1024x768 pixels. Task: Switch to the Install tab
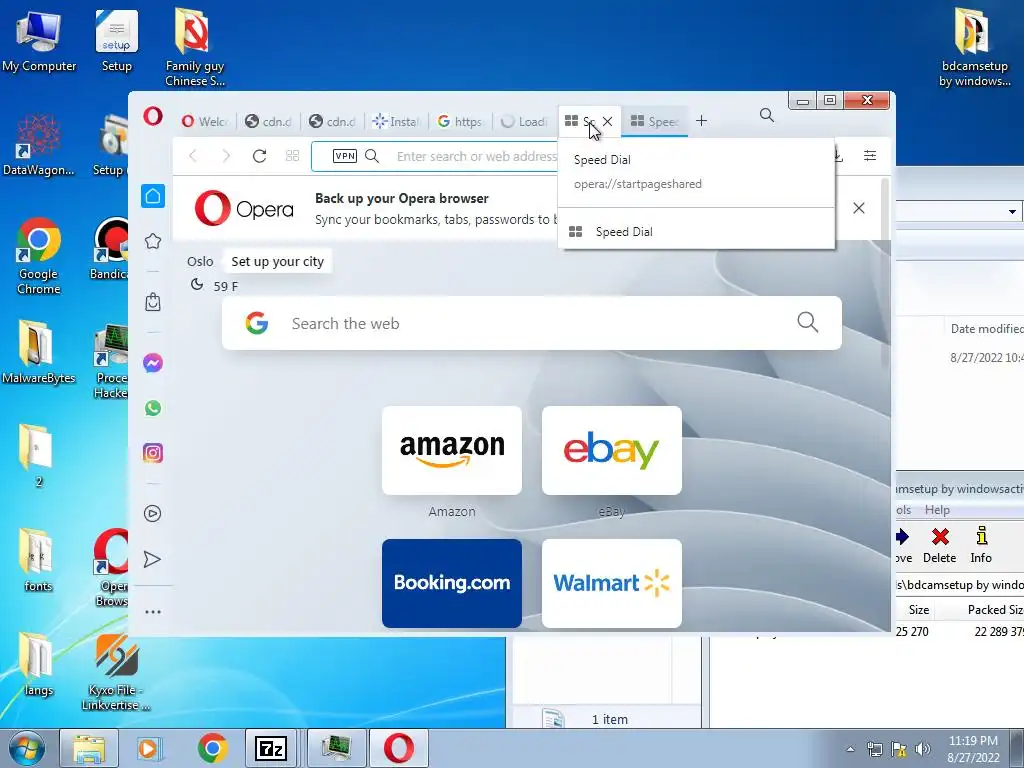[x=396, y=121]
